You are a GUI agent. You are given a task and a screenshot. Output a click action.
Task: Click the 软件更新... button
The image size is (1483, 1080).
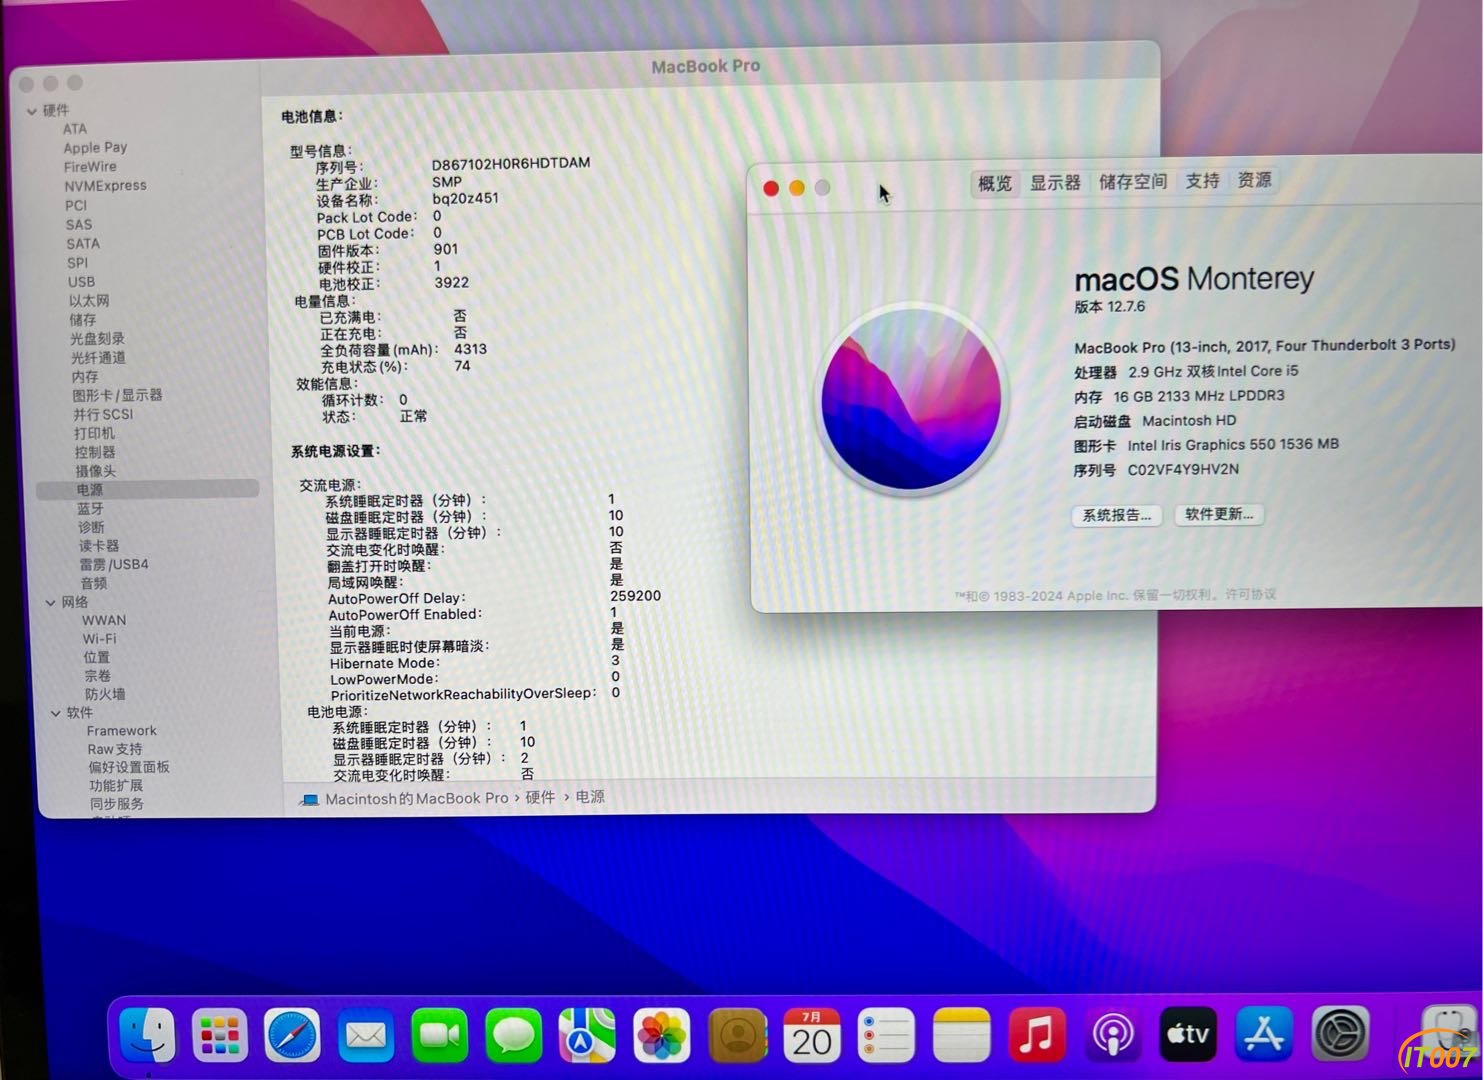pyautogui.click(x=1219, y=514)
